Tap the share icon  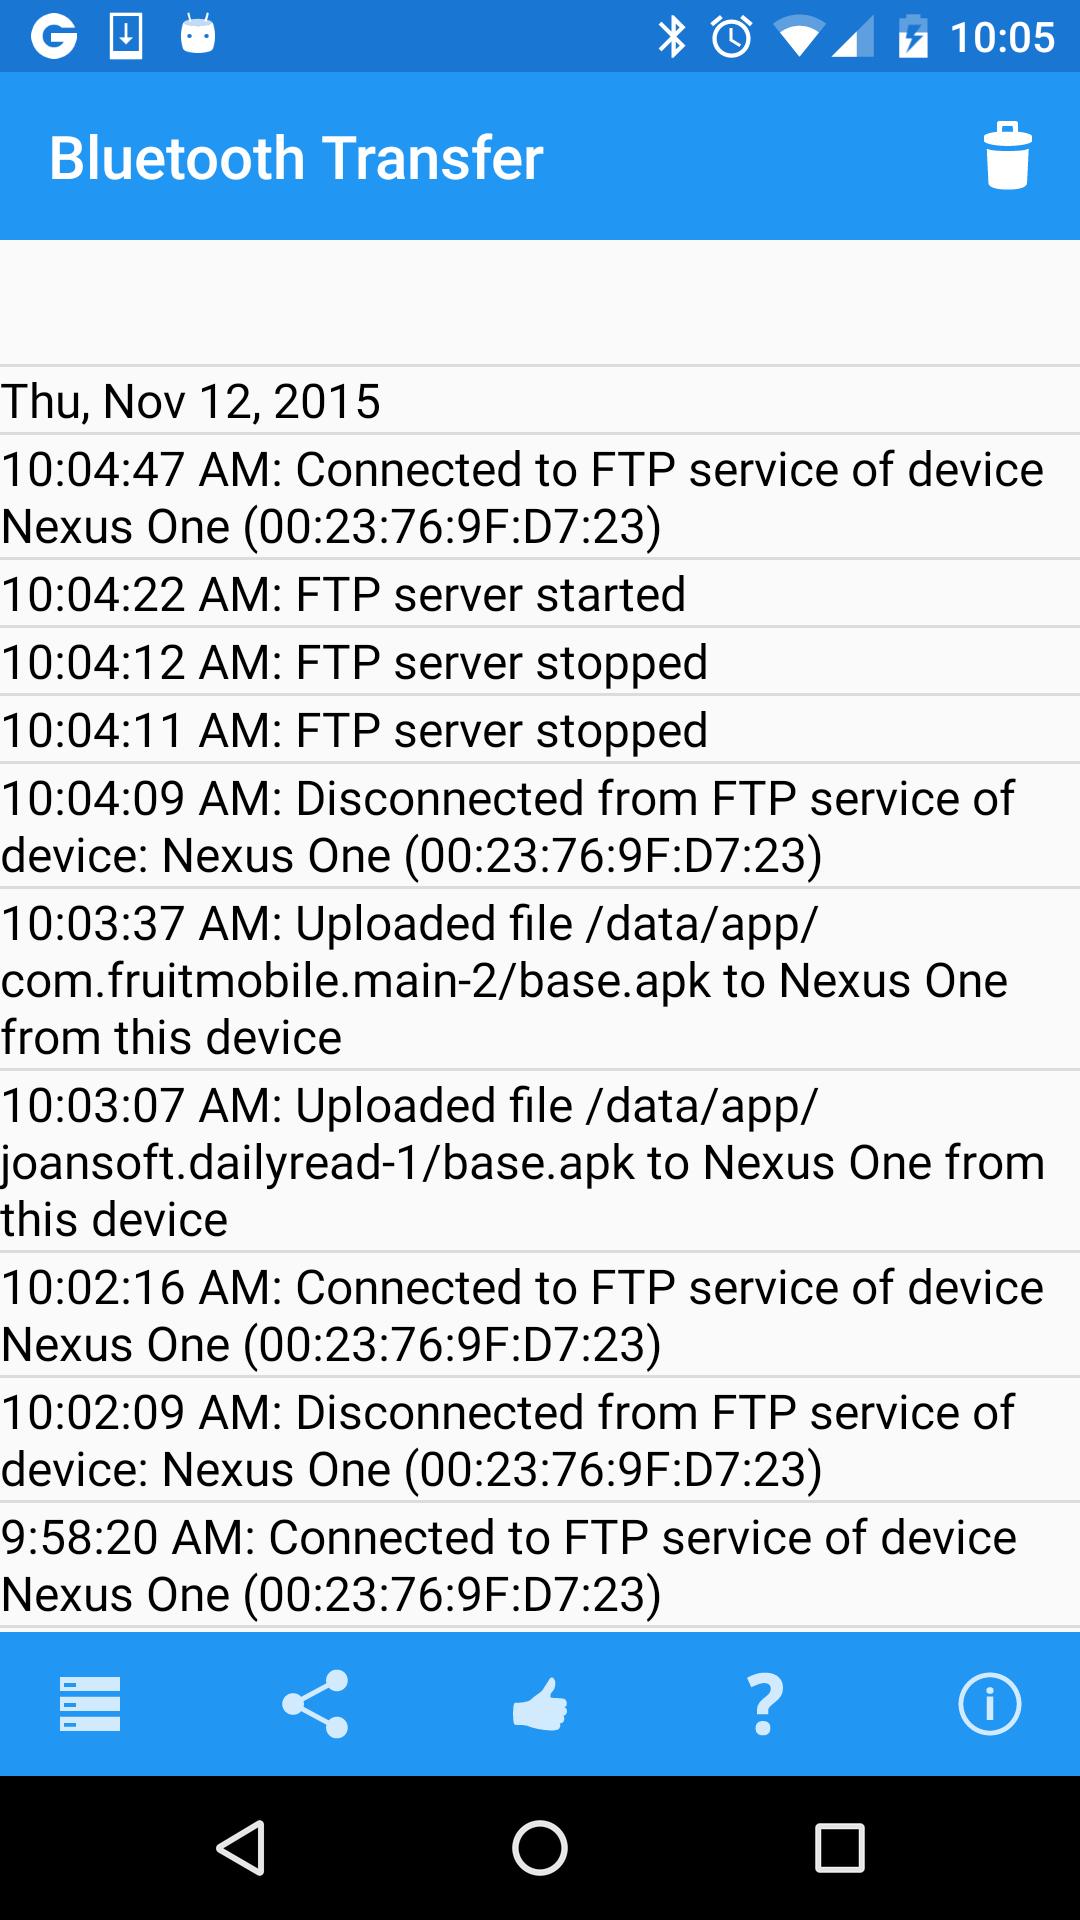pos(315,1703)
